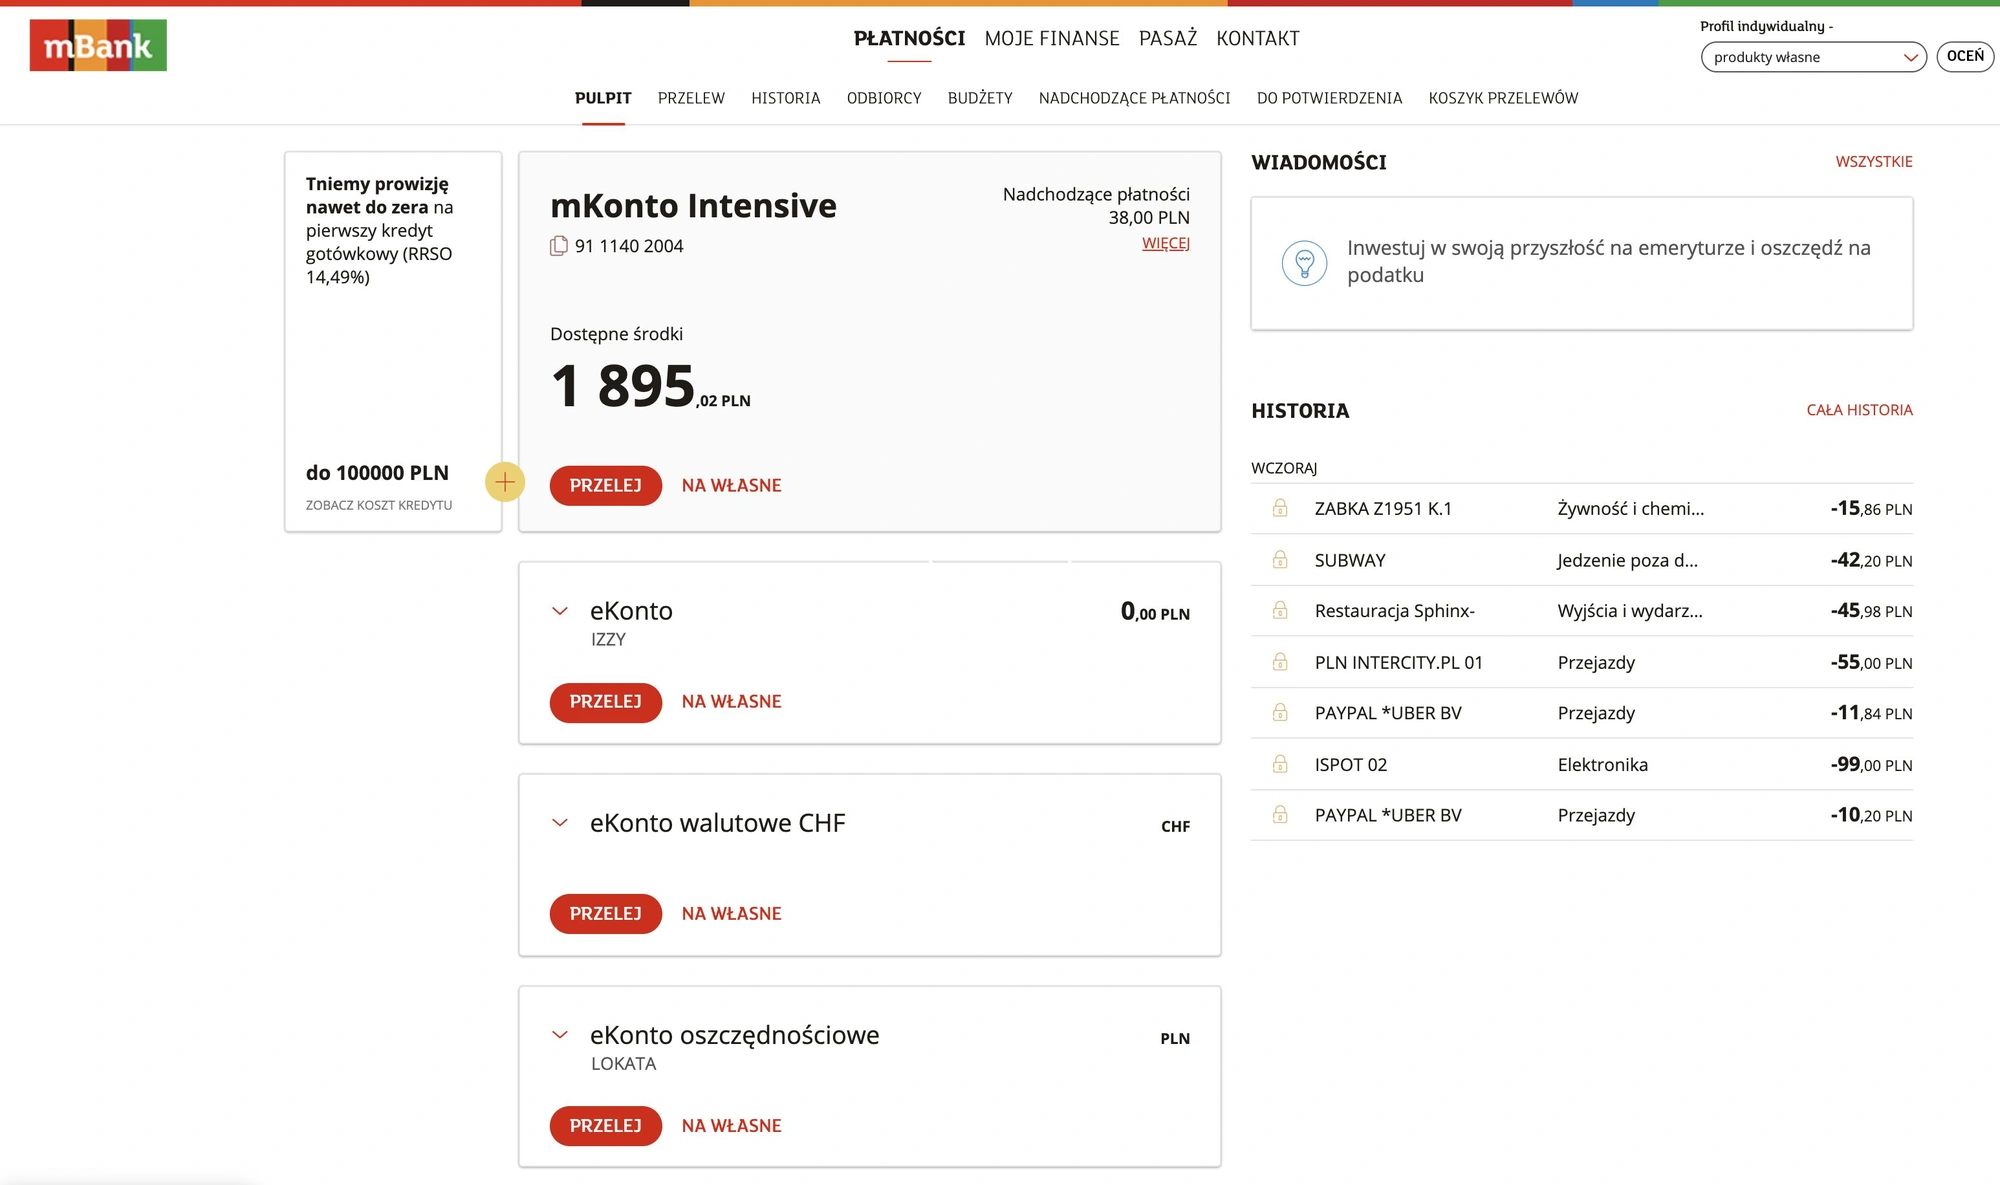Click NA WŁASNE on mKonto Intensive

tap(732, 485)
